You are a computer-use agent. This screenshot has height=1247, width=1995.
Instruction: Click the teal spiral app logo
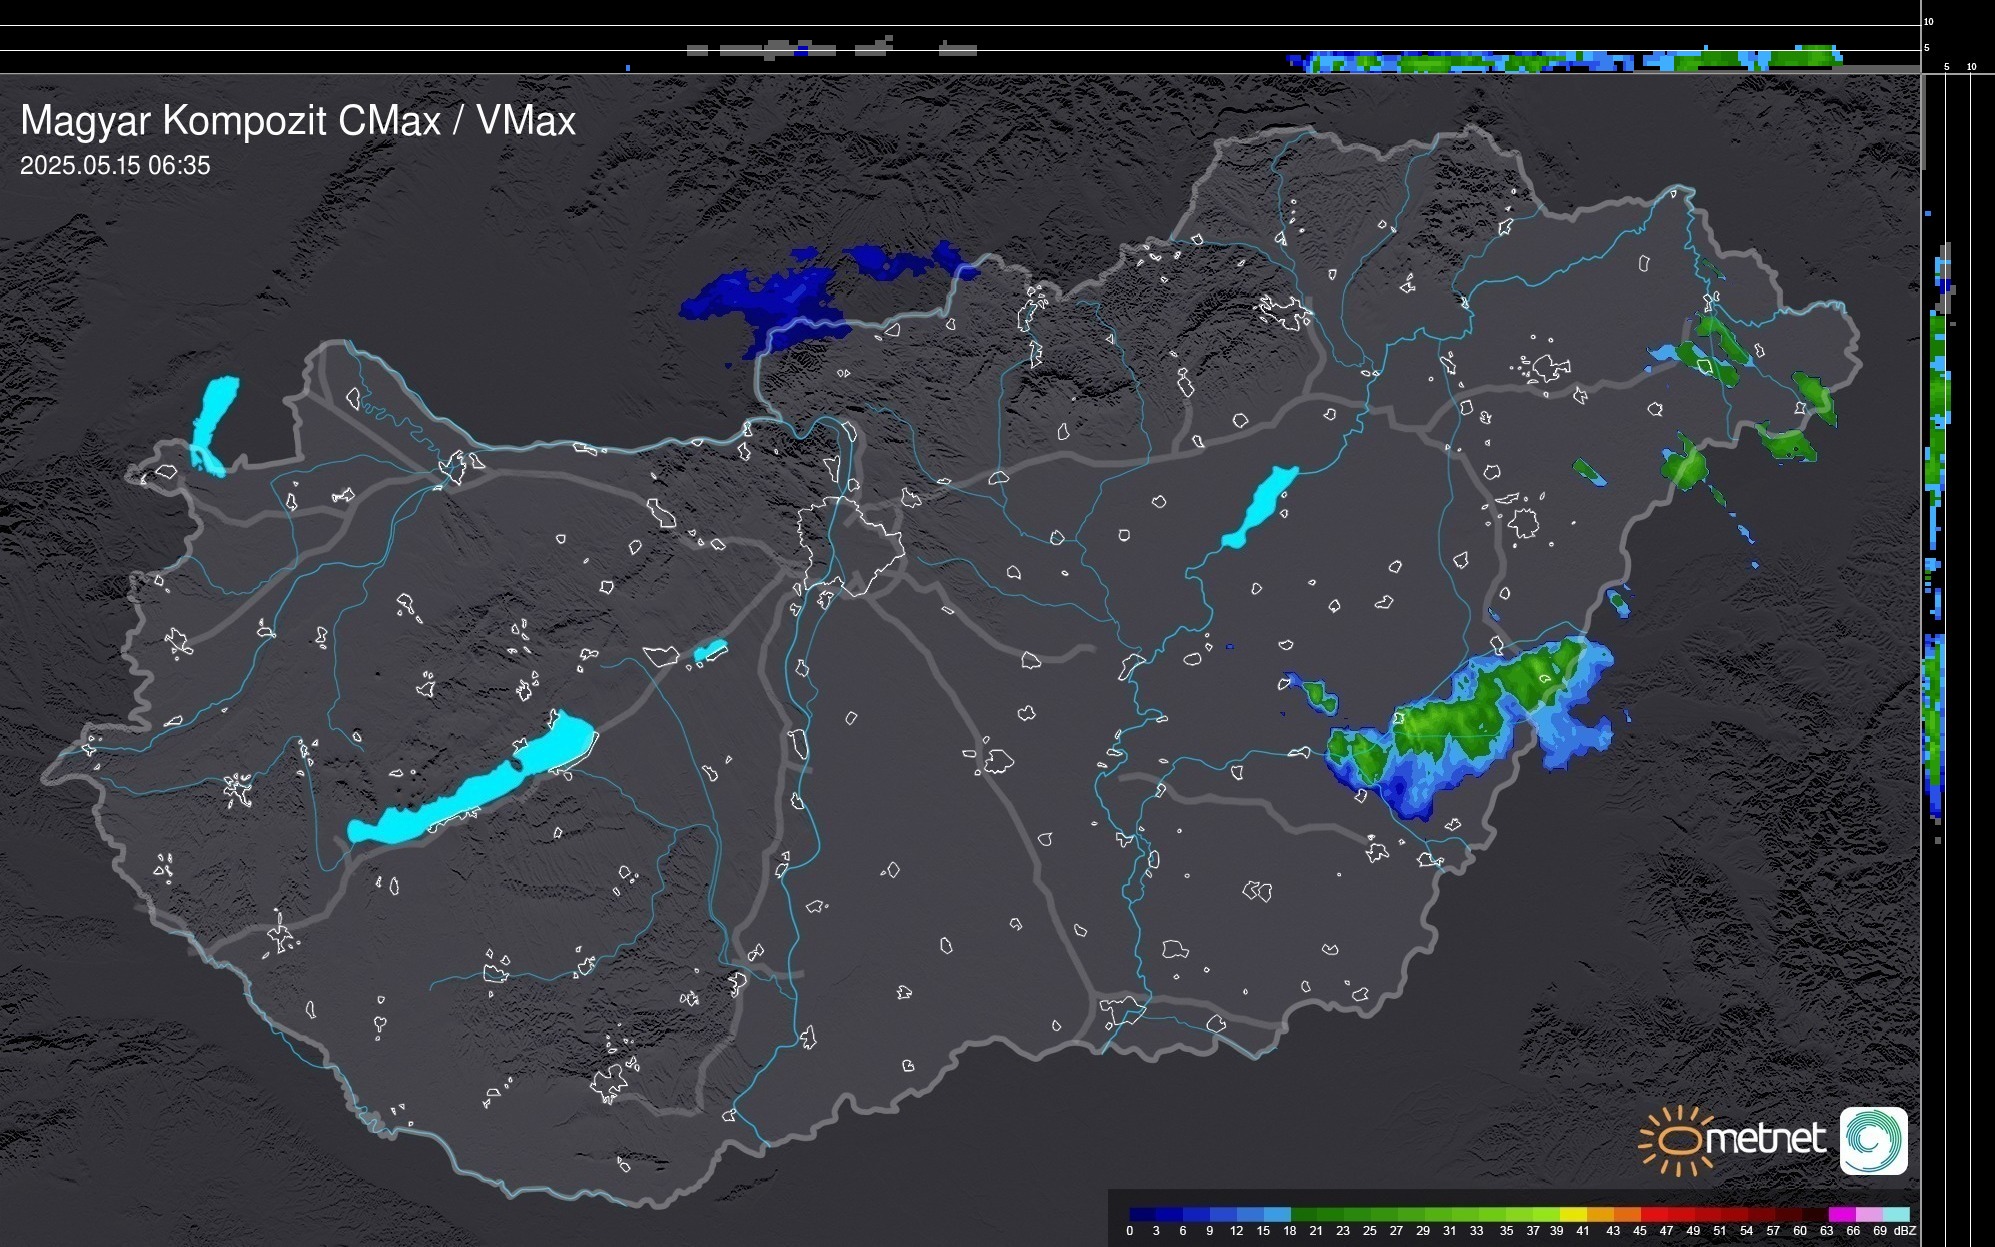point(1873,1140)
